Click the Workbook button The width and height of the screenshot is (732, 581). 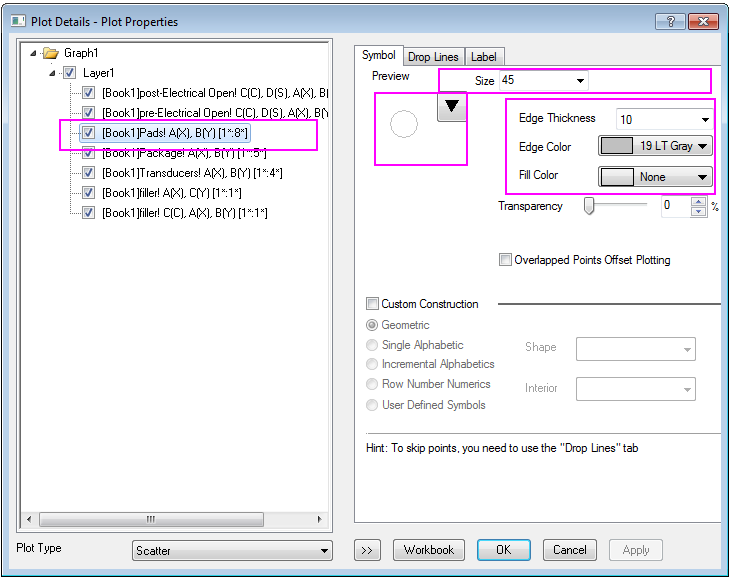pyautogui.click(x=429, y=550)
